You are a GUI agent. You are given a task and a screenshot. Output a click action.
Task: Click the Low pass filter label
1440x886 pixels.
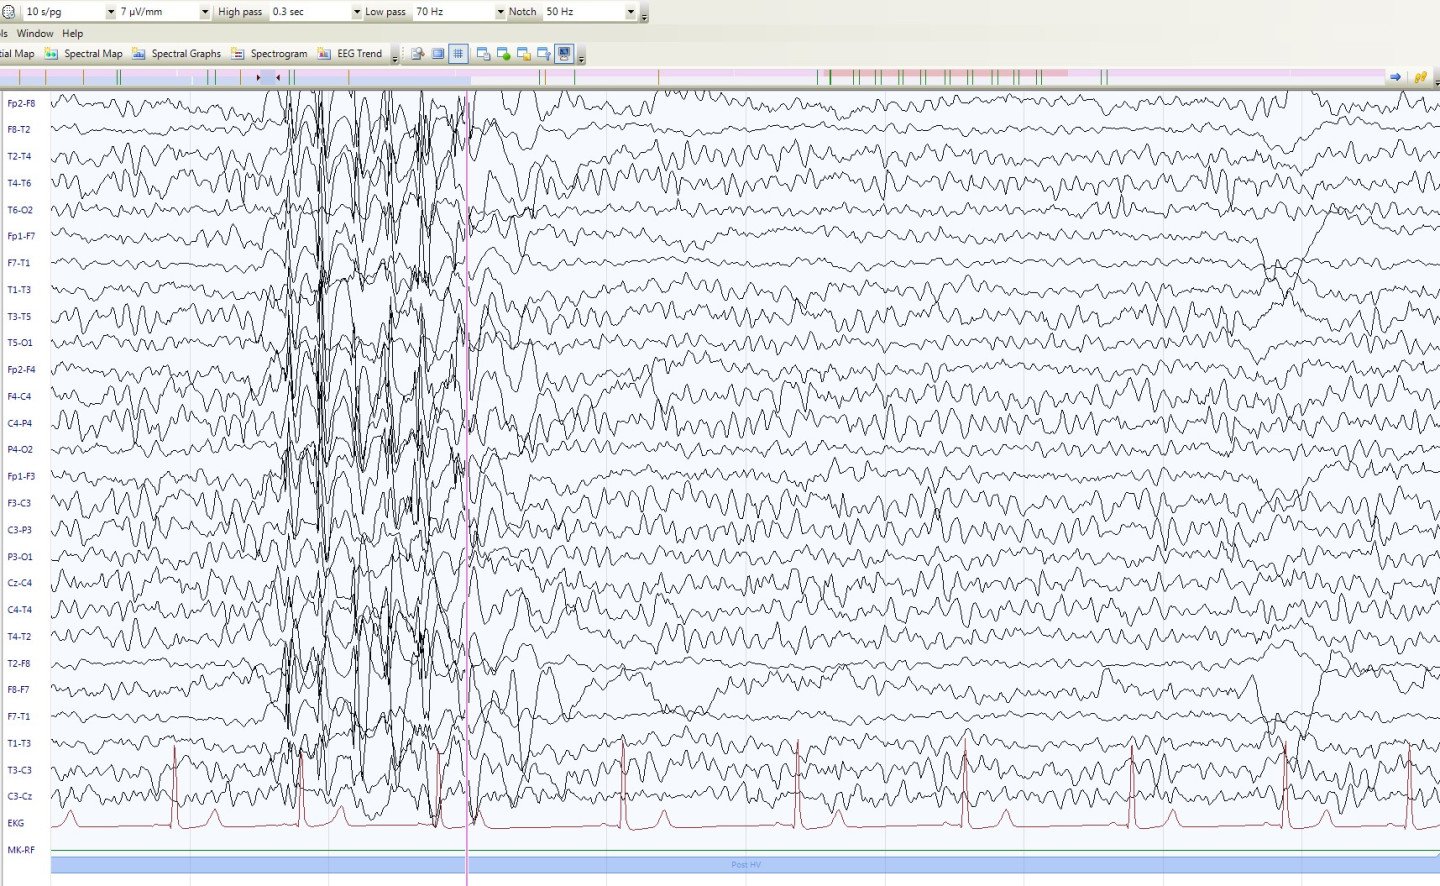click(385, 12)
